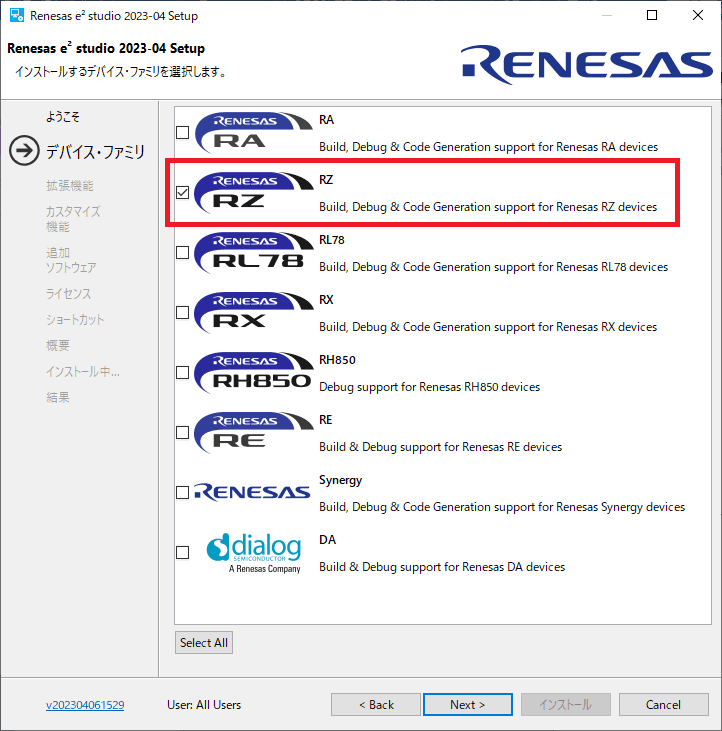The height and width of the screenshot is (731, 722).
Task: Cancel the setup wizard
Action: [x=663, y=704]
